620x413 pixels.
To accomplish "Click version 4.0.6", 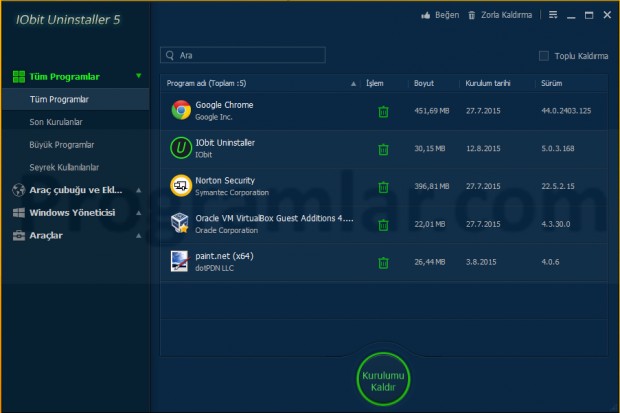I will (x=550, y=262).
